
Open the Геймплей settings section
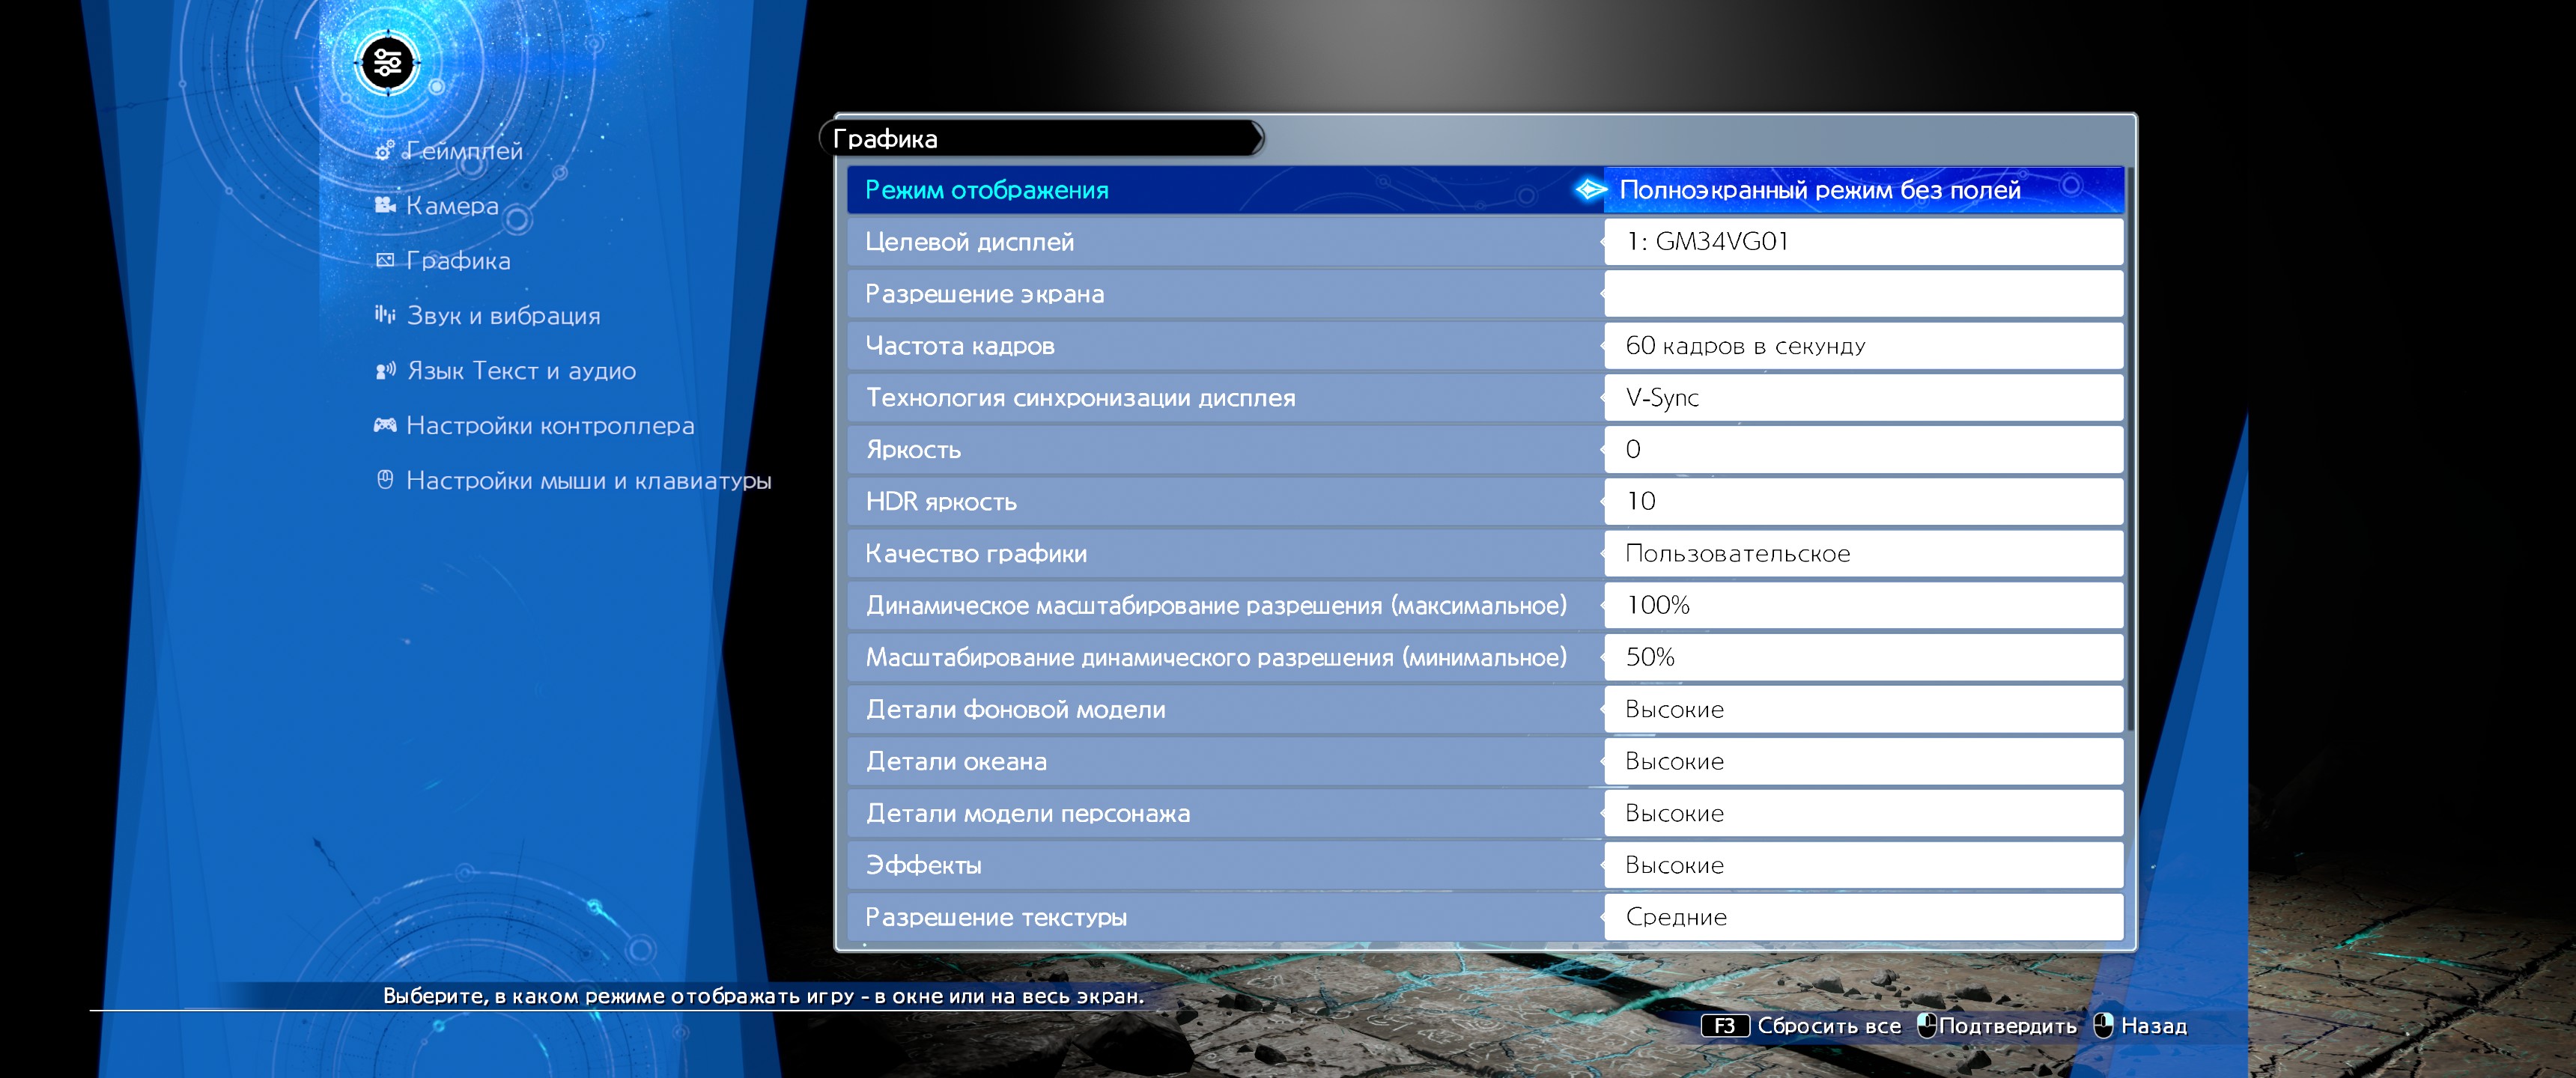pos(464,151)
